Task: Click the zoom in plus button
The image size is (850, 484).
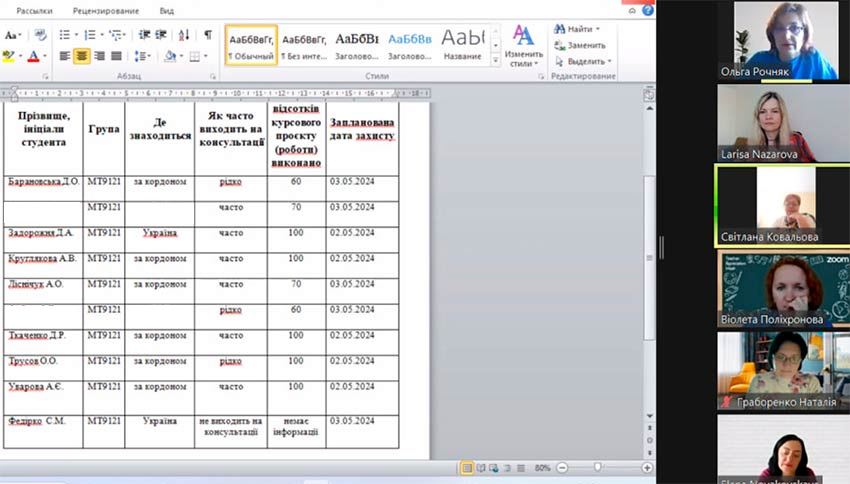Action: pos(647,468)
